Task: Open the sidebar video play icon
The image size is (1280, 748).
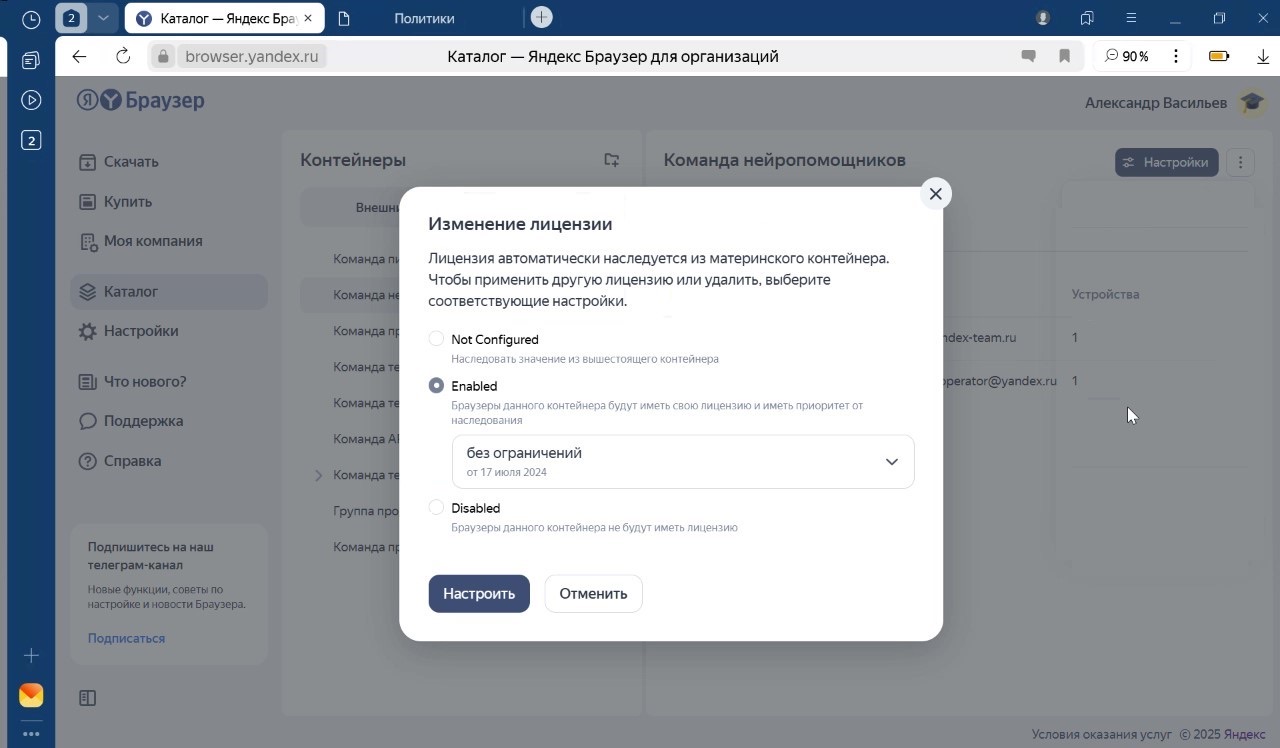Action: click(x=31, y=100)
